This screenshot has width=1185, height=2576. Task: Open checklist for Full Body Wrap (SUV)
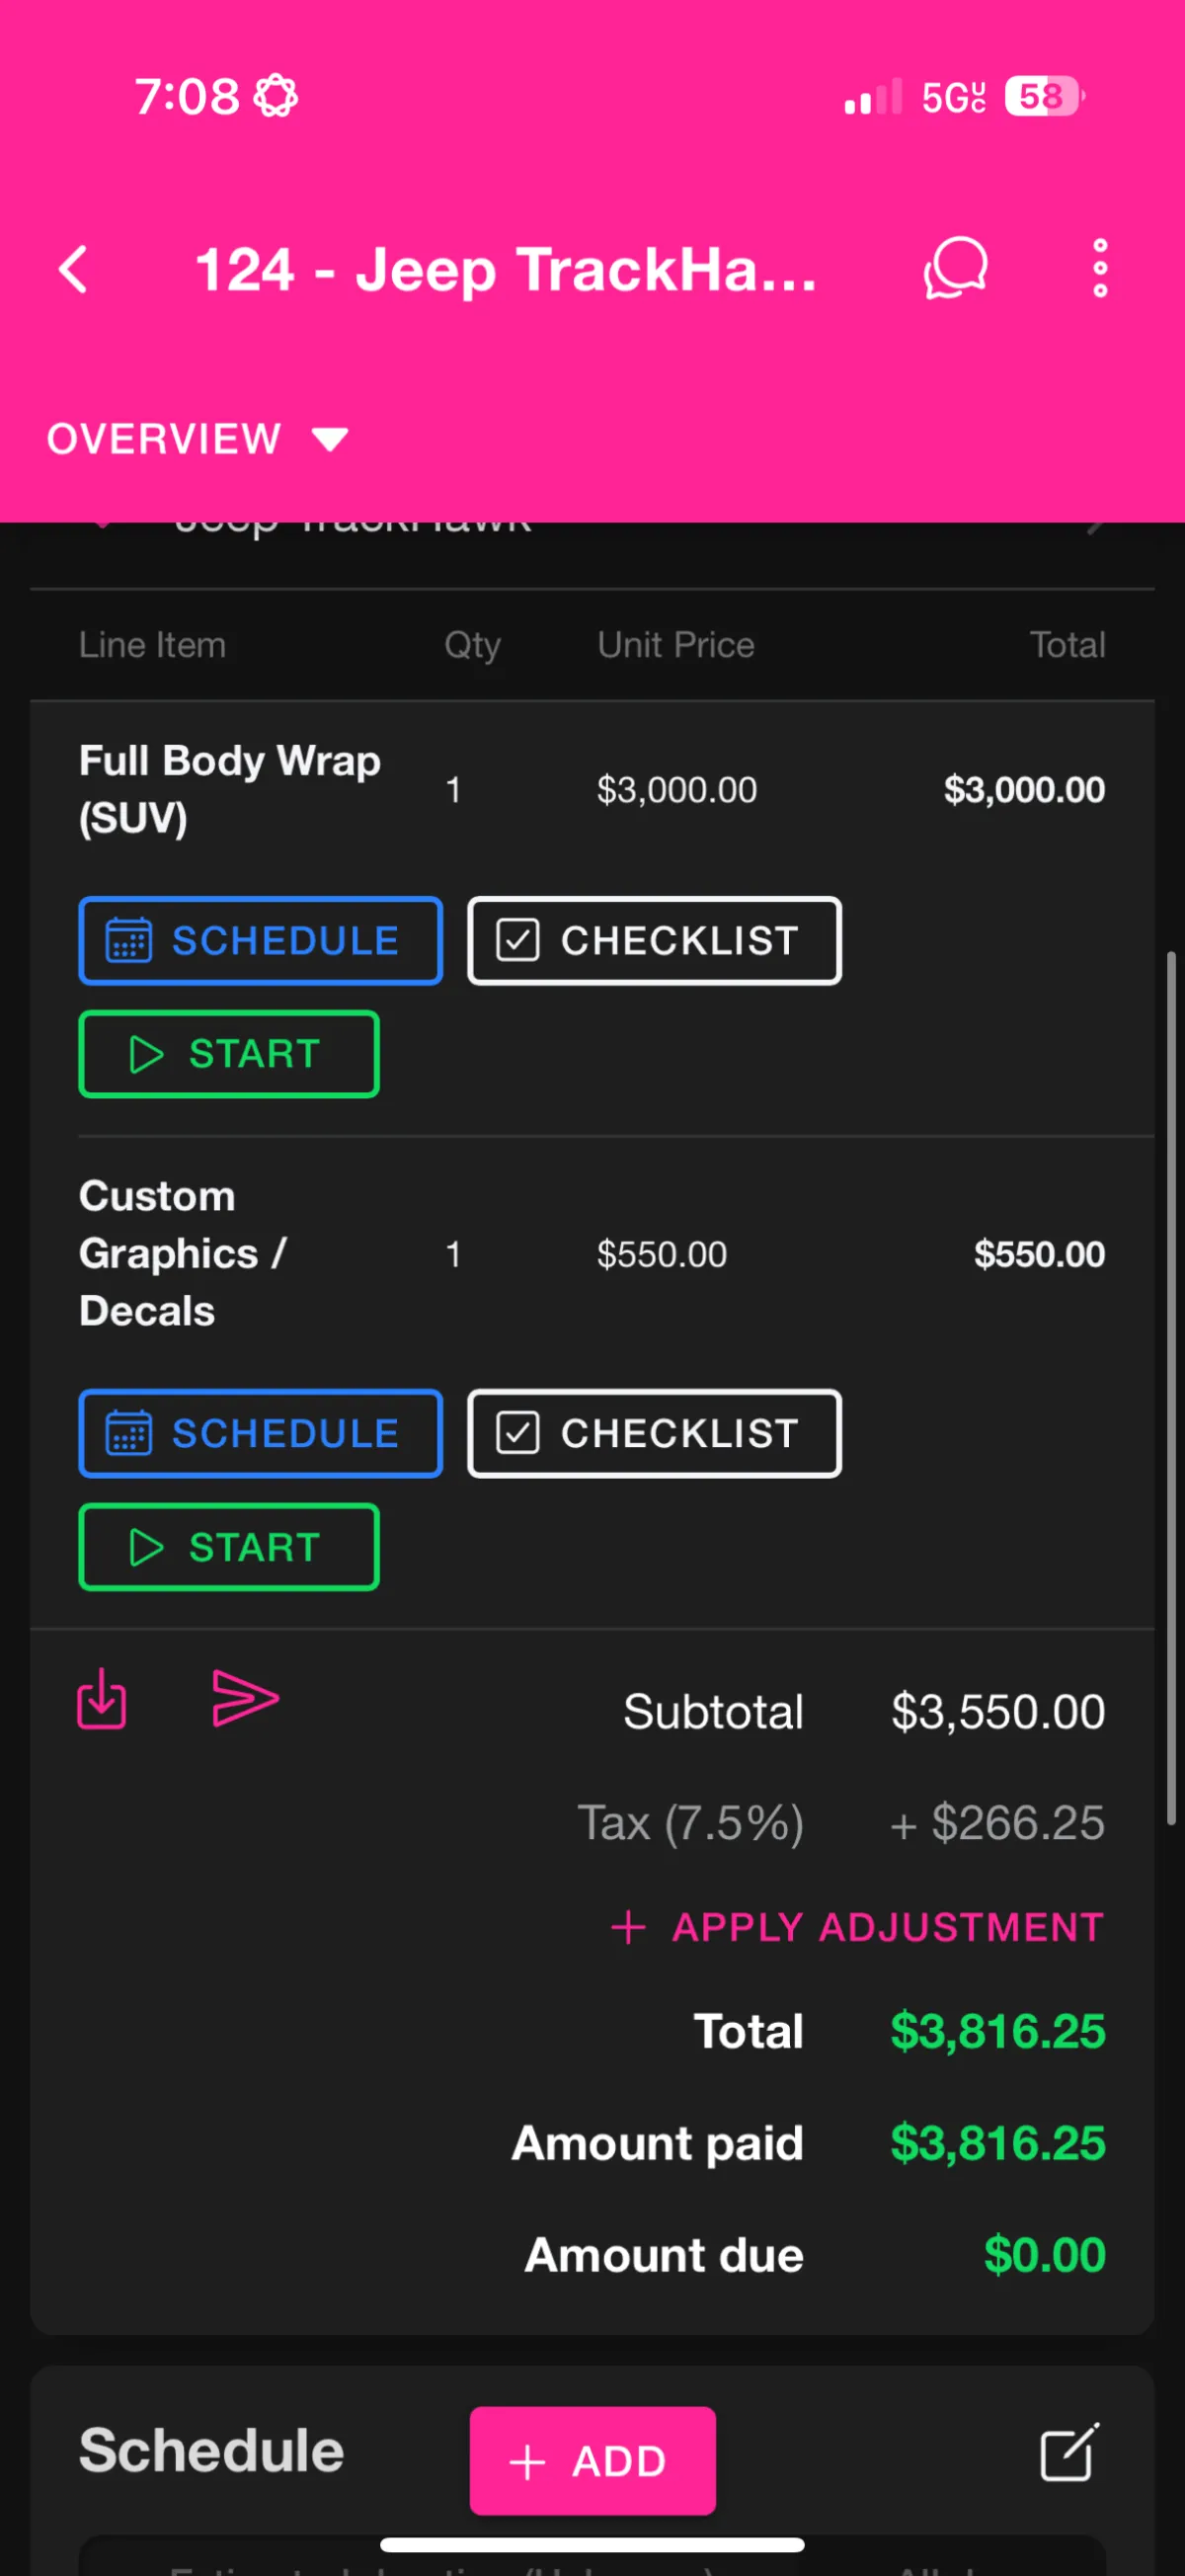654,941
